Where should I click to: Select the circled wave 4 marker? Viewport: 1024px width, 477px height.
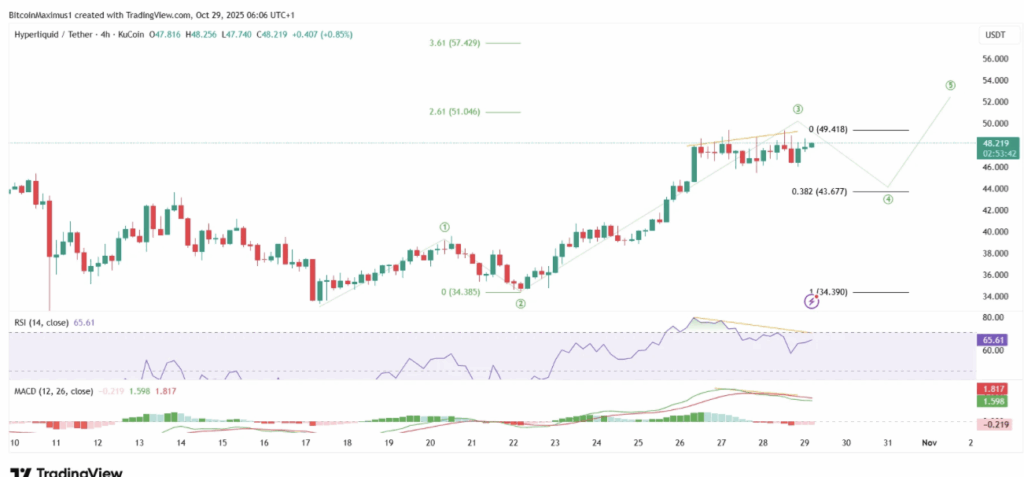point(887,199)
